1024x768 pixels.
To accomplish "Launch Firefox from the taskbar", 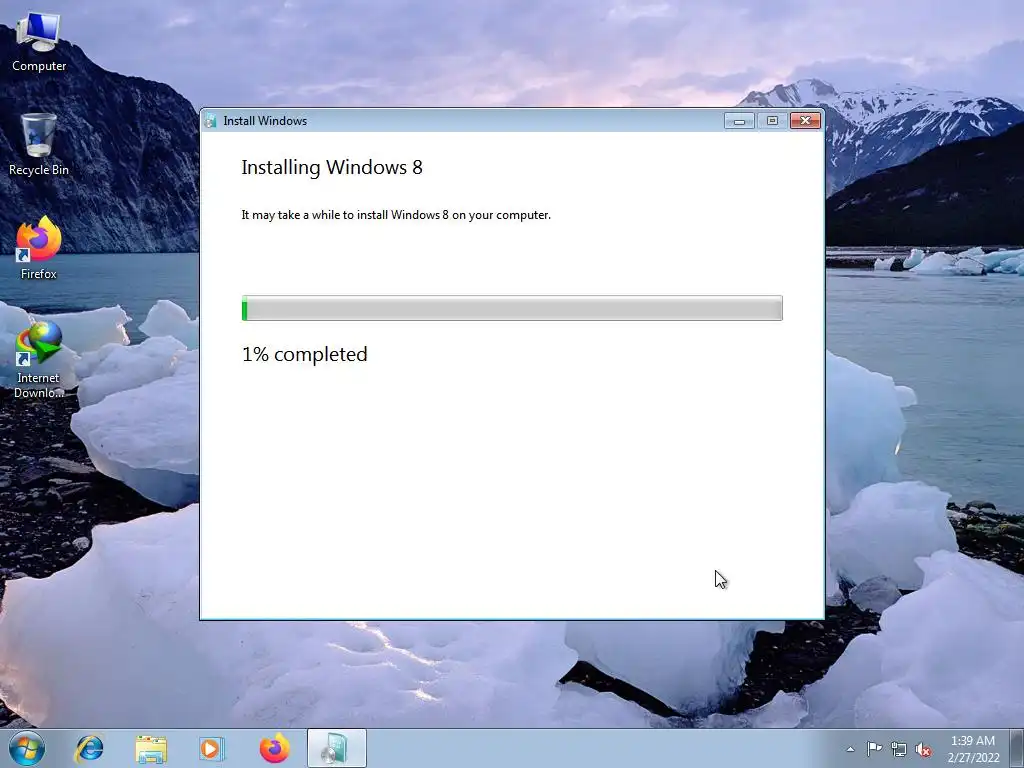I will [x=274, y=748].
